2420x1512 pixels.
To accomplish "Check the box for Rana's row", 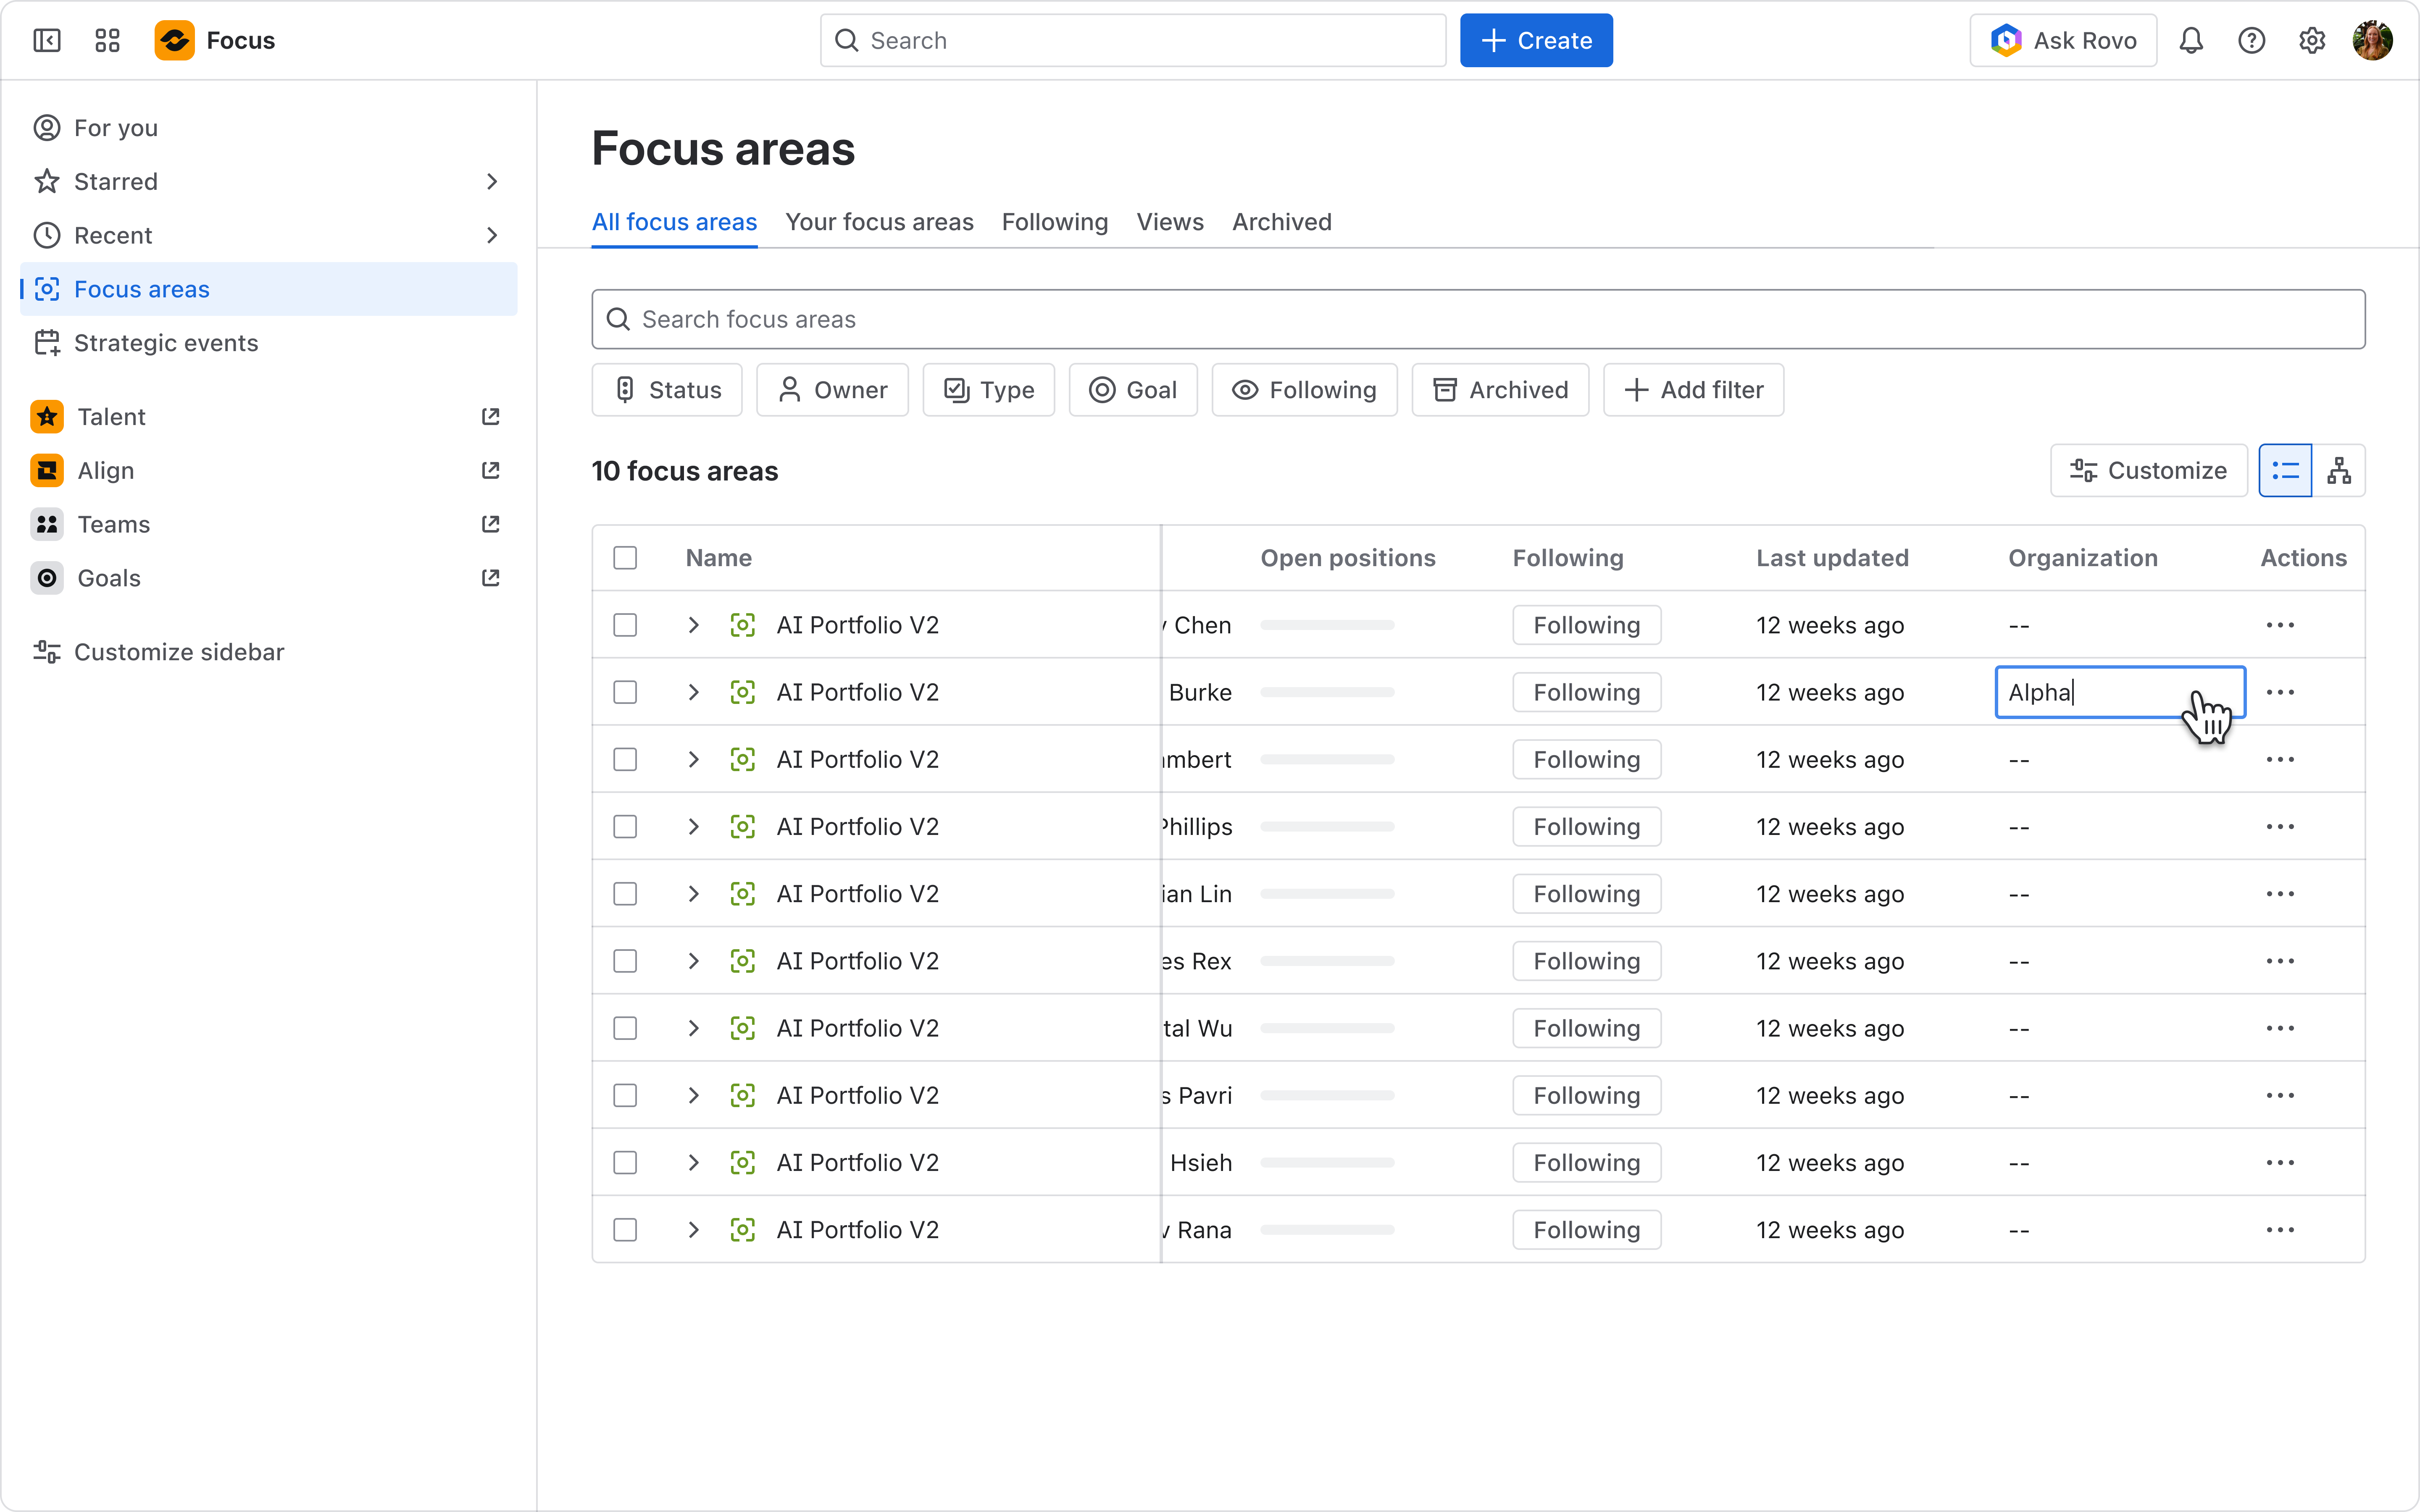I will 625,1230.
